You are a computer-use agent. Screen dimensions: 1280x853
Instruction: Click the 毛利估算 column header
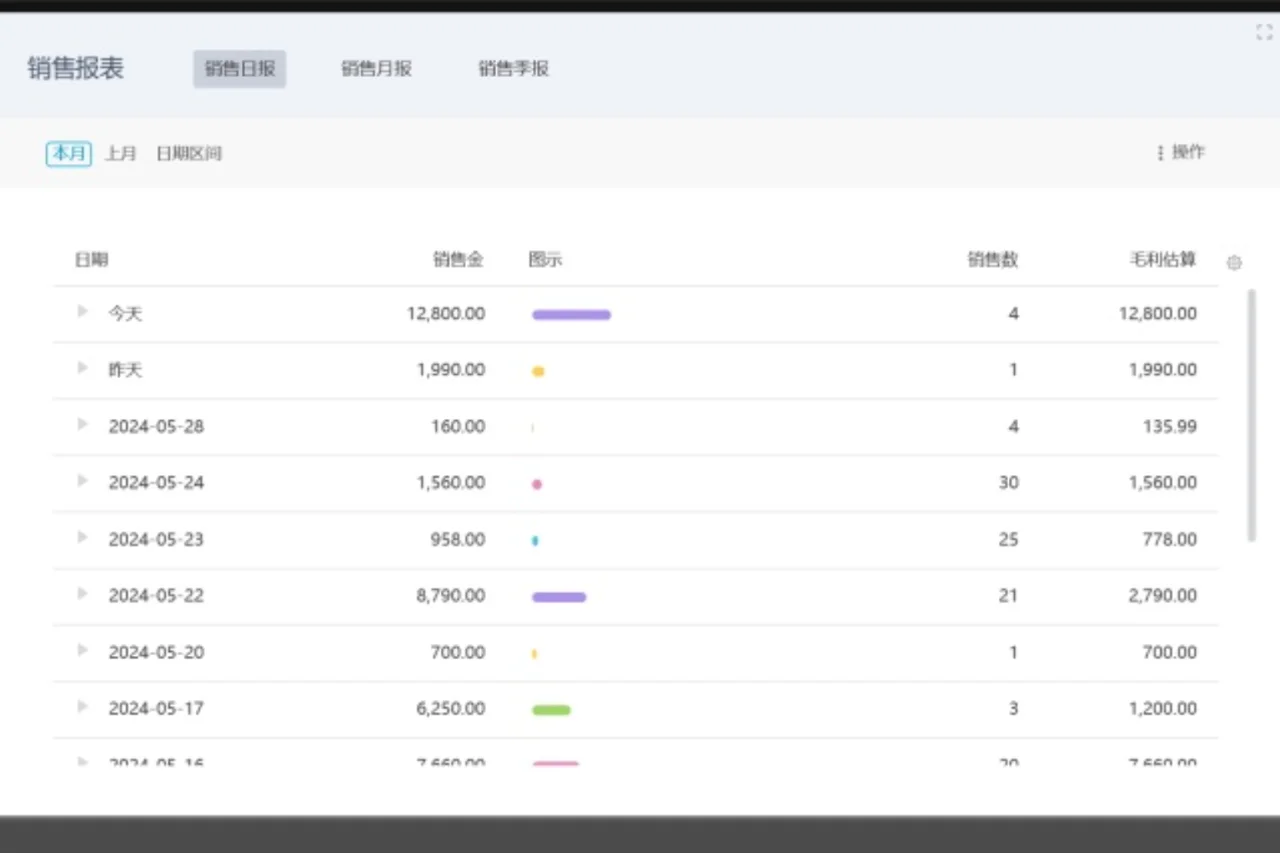[x=1163, y=260]
